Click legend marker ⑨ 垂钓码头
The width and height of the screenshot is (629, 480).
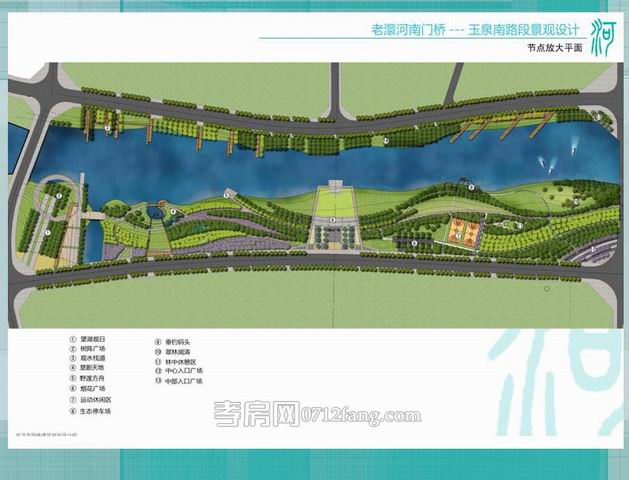click(x=157, y=341)
